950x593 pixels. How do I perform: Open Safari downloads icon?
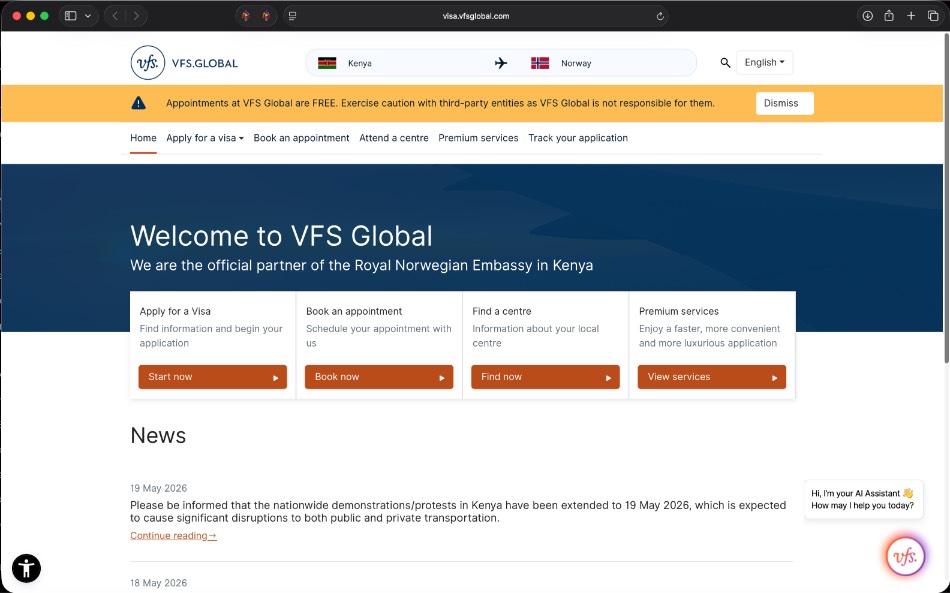point(867,16)
